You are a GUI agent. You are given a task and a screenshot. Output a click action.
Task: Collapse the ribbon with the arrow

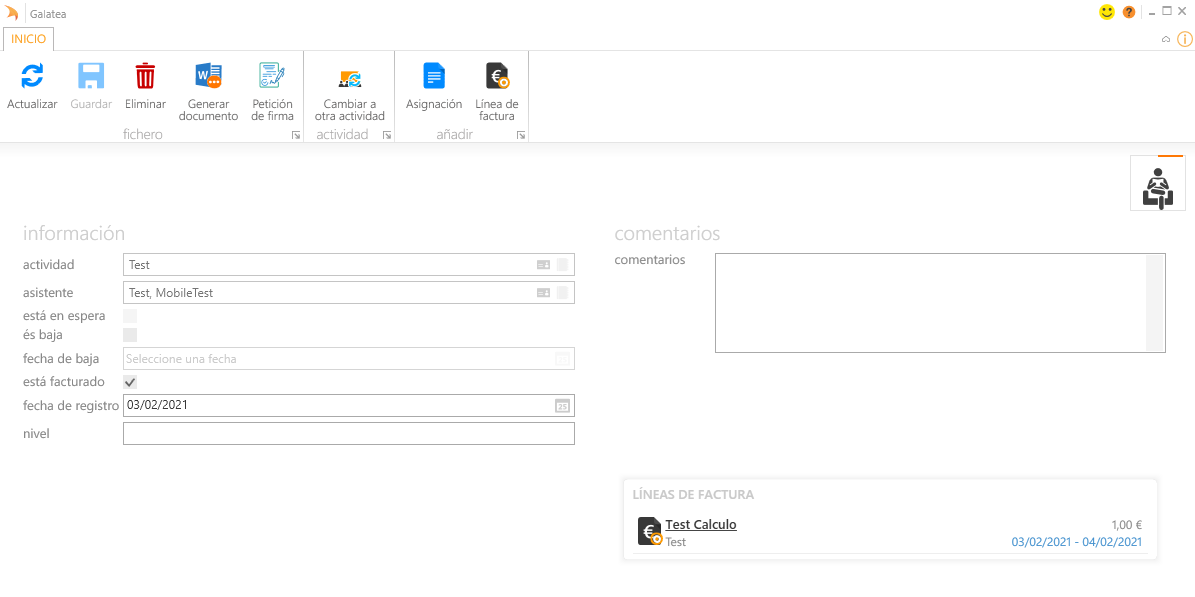coord(1166,39)
